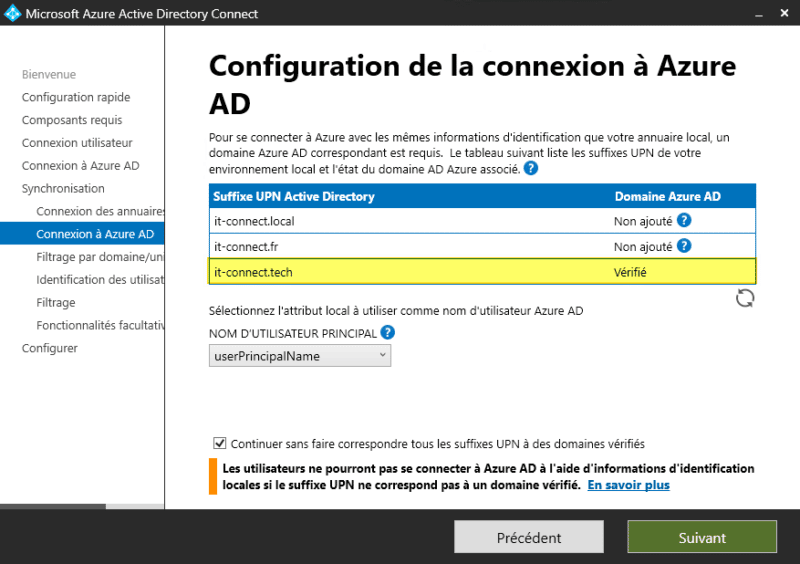Select it-connect.tech highlighted row
This screenshot has height=564, width=800.
(483, 272)
